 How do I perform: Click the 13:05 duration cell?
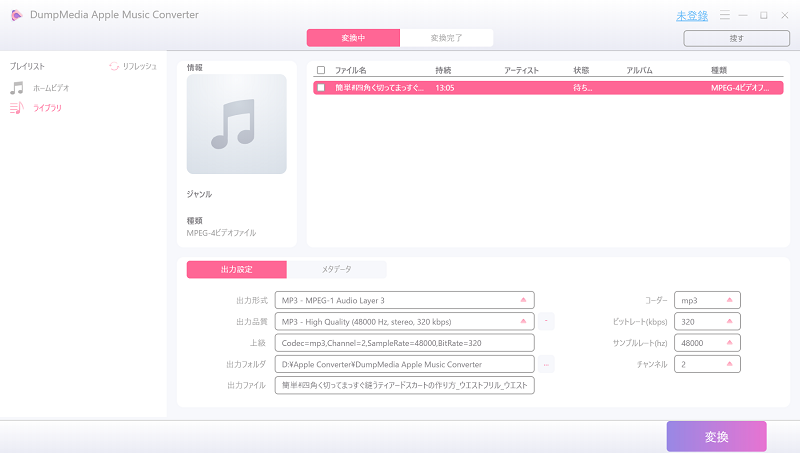445,88
